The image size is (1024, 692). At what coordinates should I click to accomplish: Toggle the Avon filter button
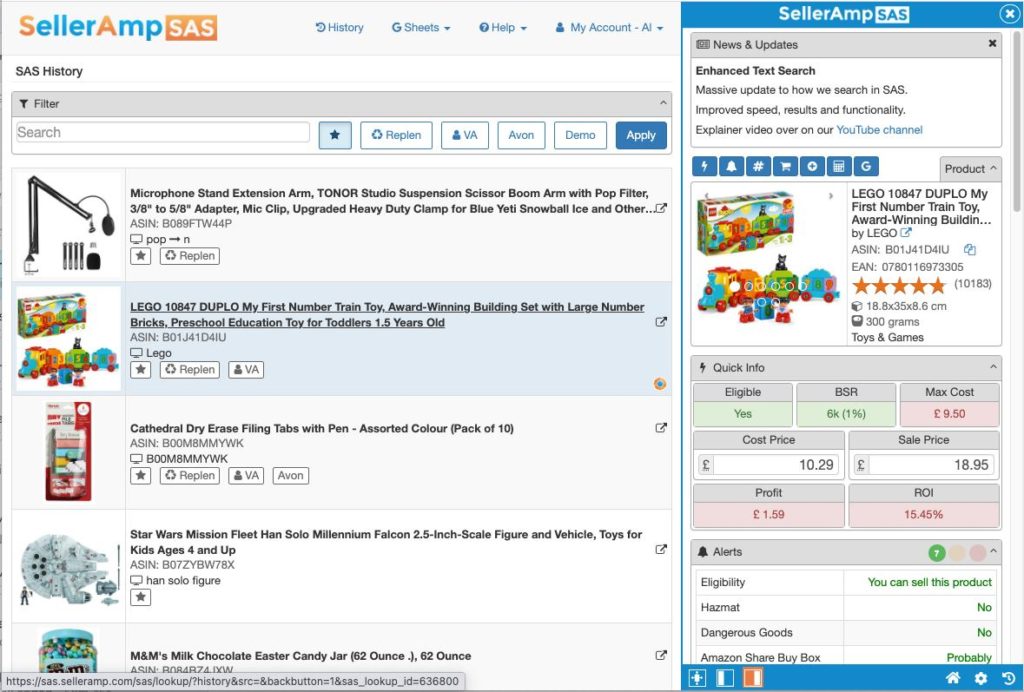pyautogui.click(x=521, y=135)
